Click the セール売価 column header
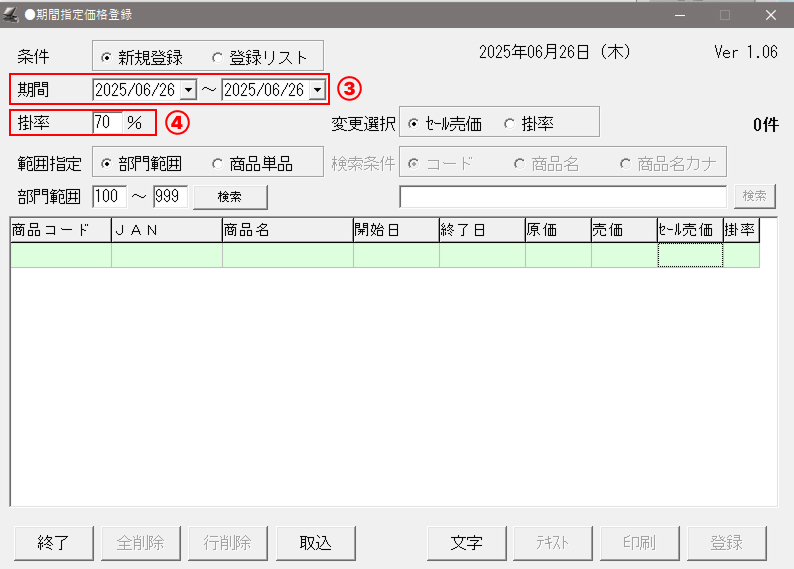 689,230
